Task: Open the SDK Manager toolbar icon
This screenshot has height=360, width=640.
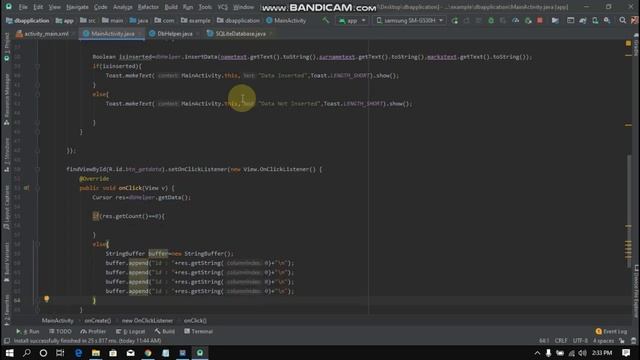Action: click(607, 20)
